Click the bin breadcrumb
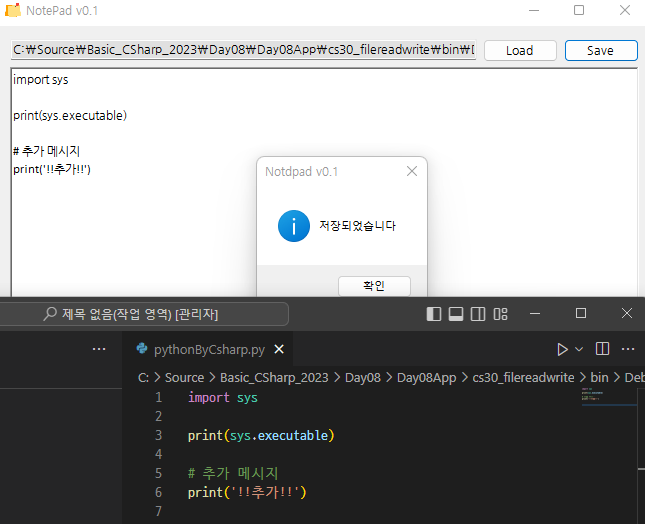The width and height of the screenshot is (645, 524). 599,378
